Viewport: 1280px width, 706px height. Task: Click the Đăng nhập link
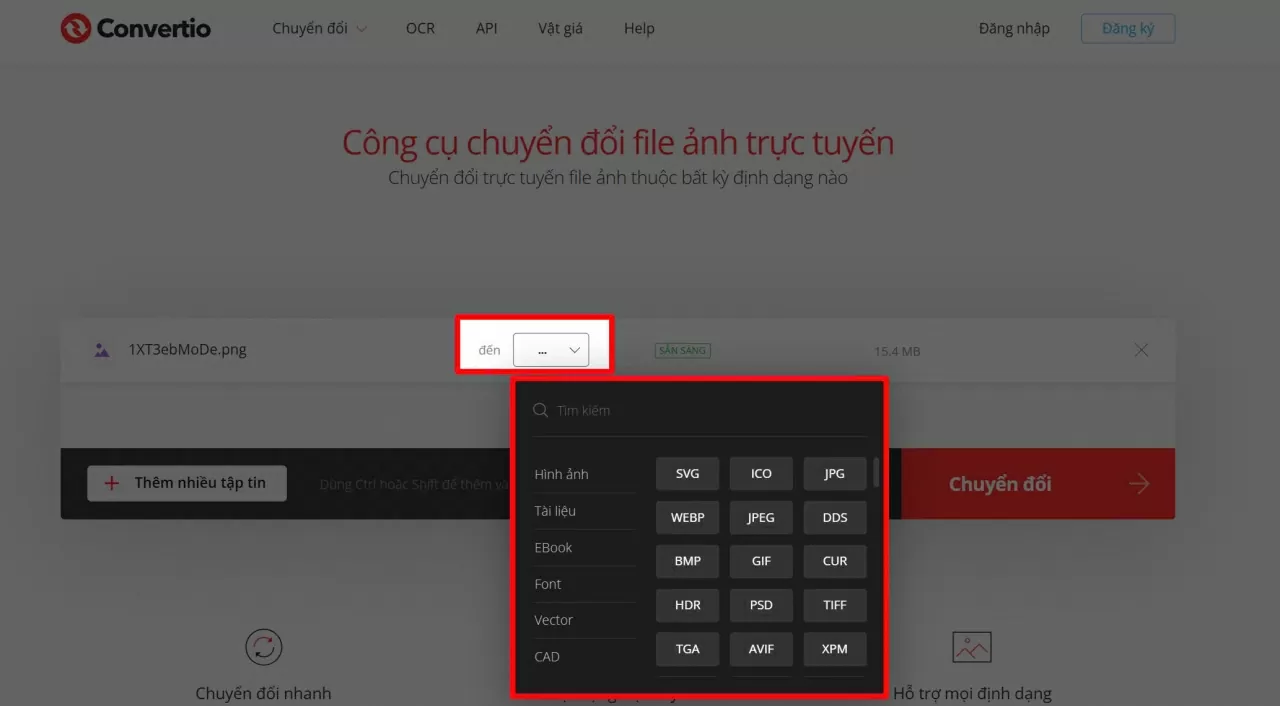pos(1014,28)
